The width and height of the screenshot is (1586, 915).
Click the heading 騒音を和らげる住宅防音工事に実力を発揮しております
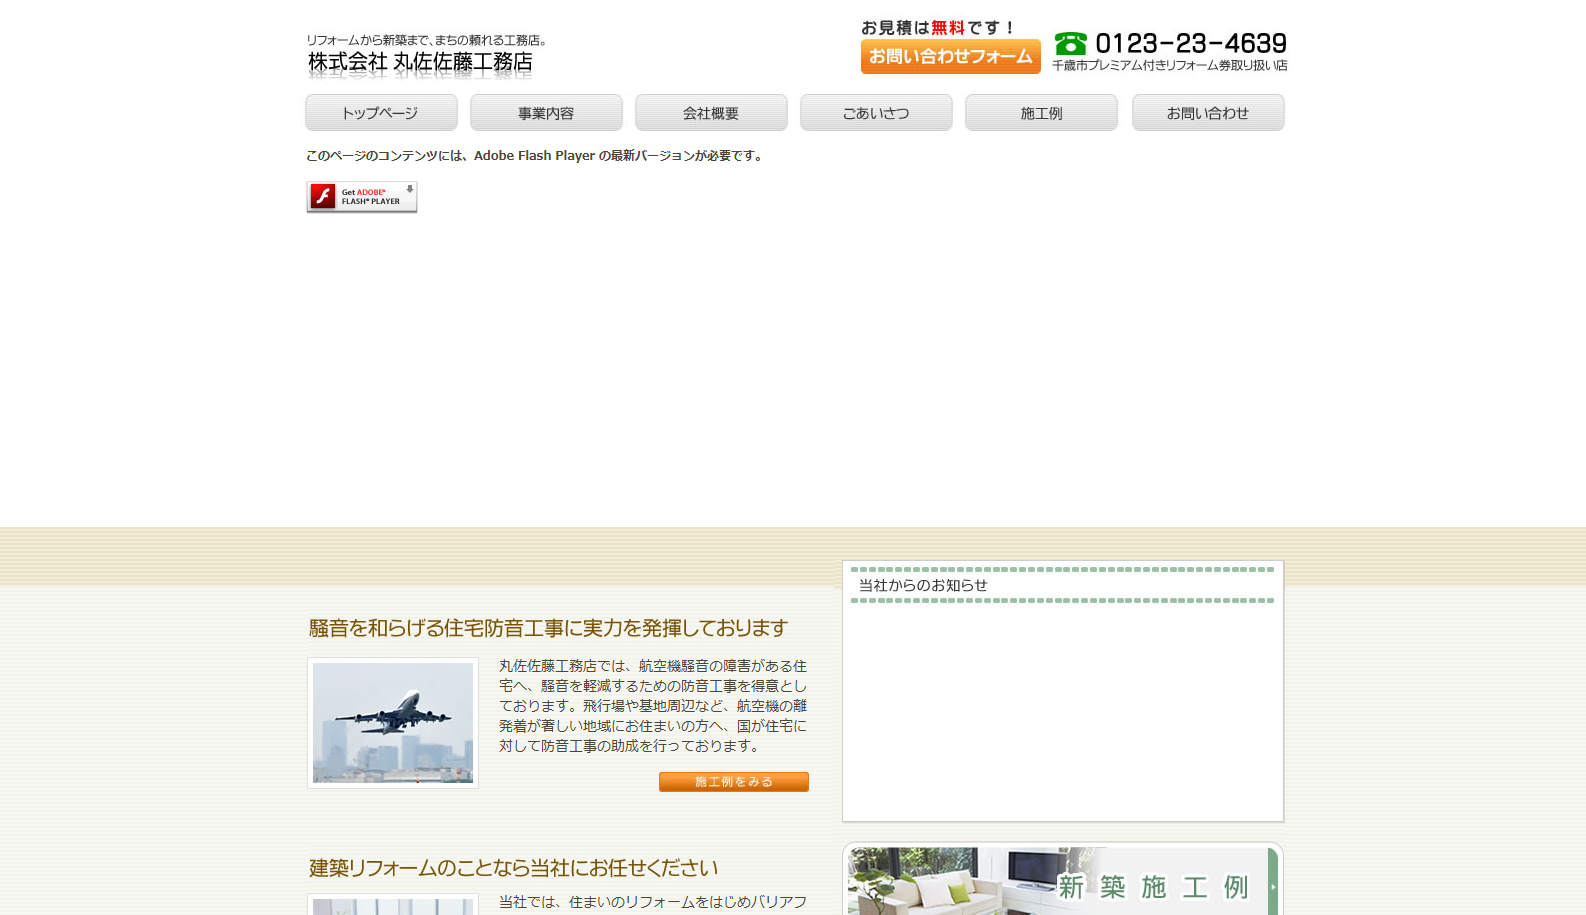[548, 628]
